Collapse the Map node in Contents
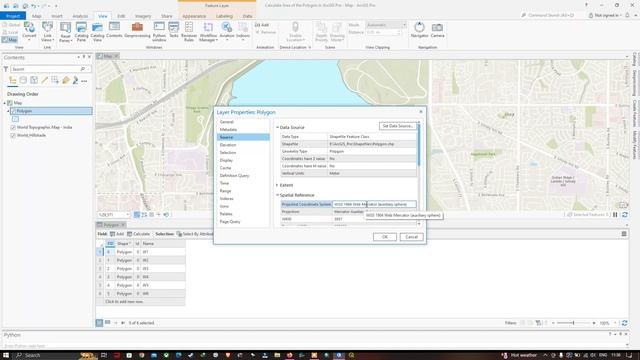Image resolution: width=640 pixels, height=360 pixels. coord(5,103)
